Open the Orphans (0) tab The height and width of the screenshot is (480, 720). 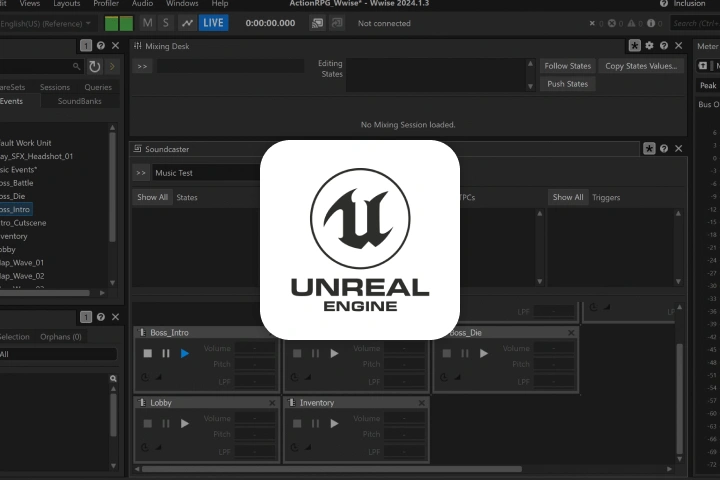point(61,337)
